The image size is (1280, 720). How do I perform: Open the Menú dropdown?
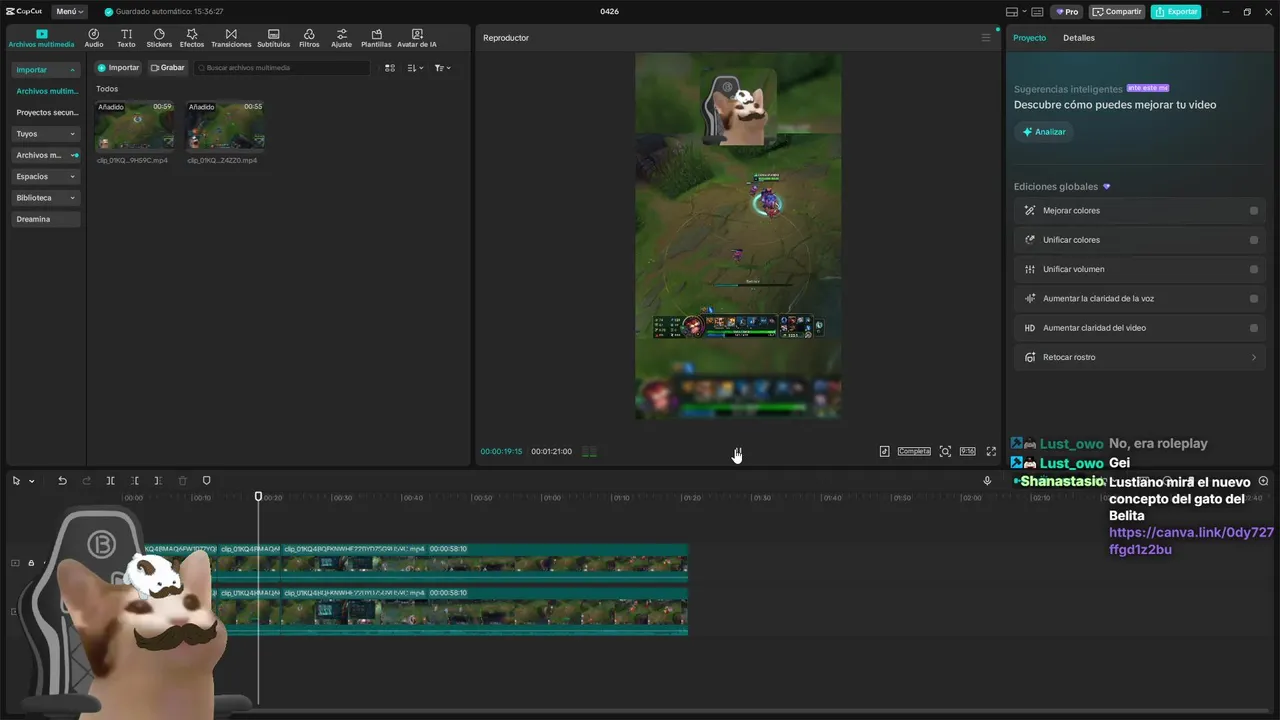(x=70, y=12)
